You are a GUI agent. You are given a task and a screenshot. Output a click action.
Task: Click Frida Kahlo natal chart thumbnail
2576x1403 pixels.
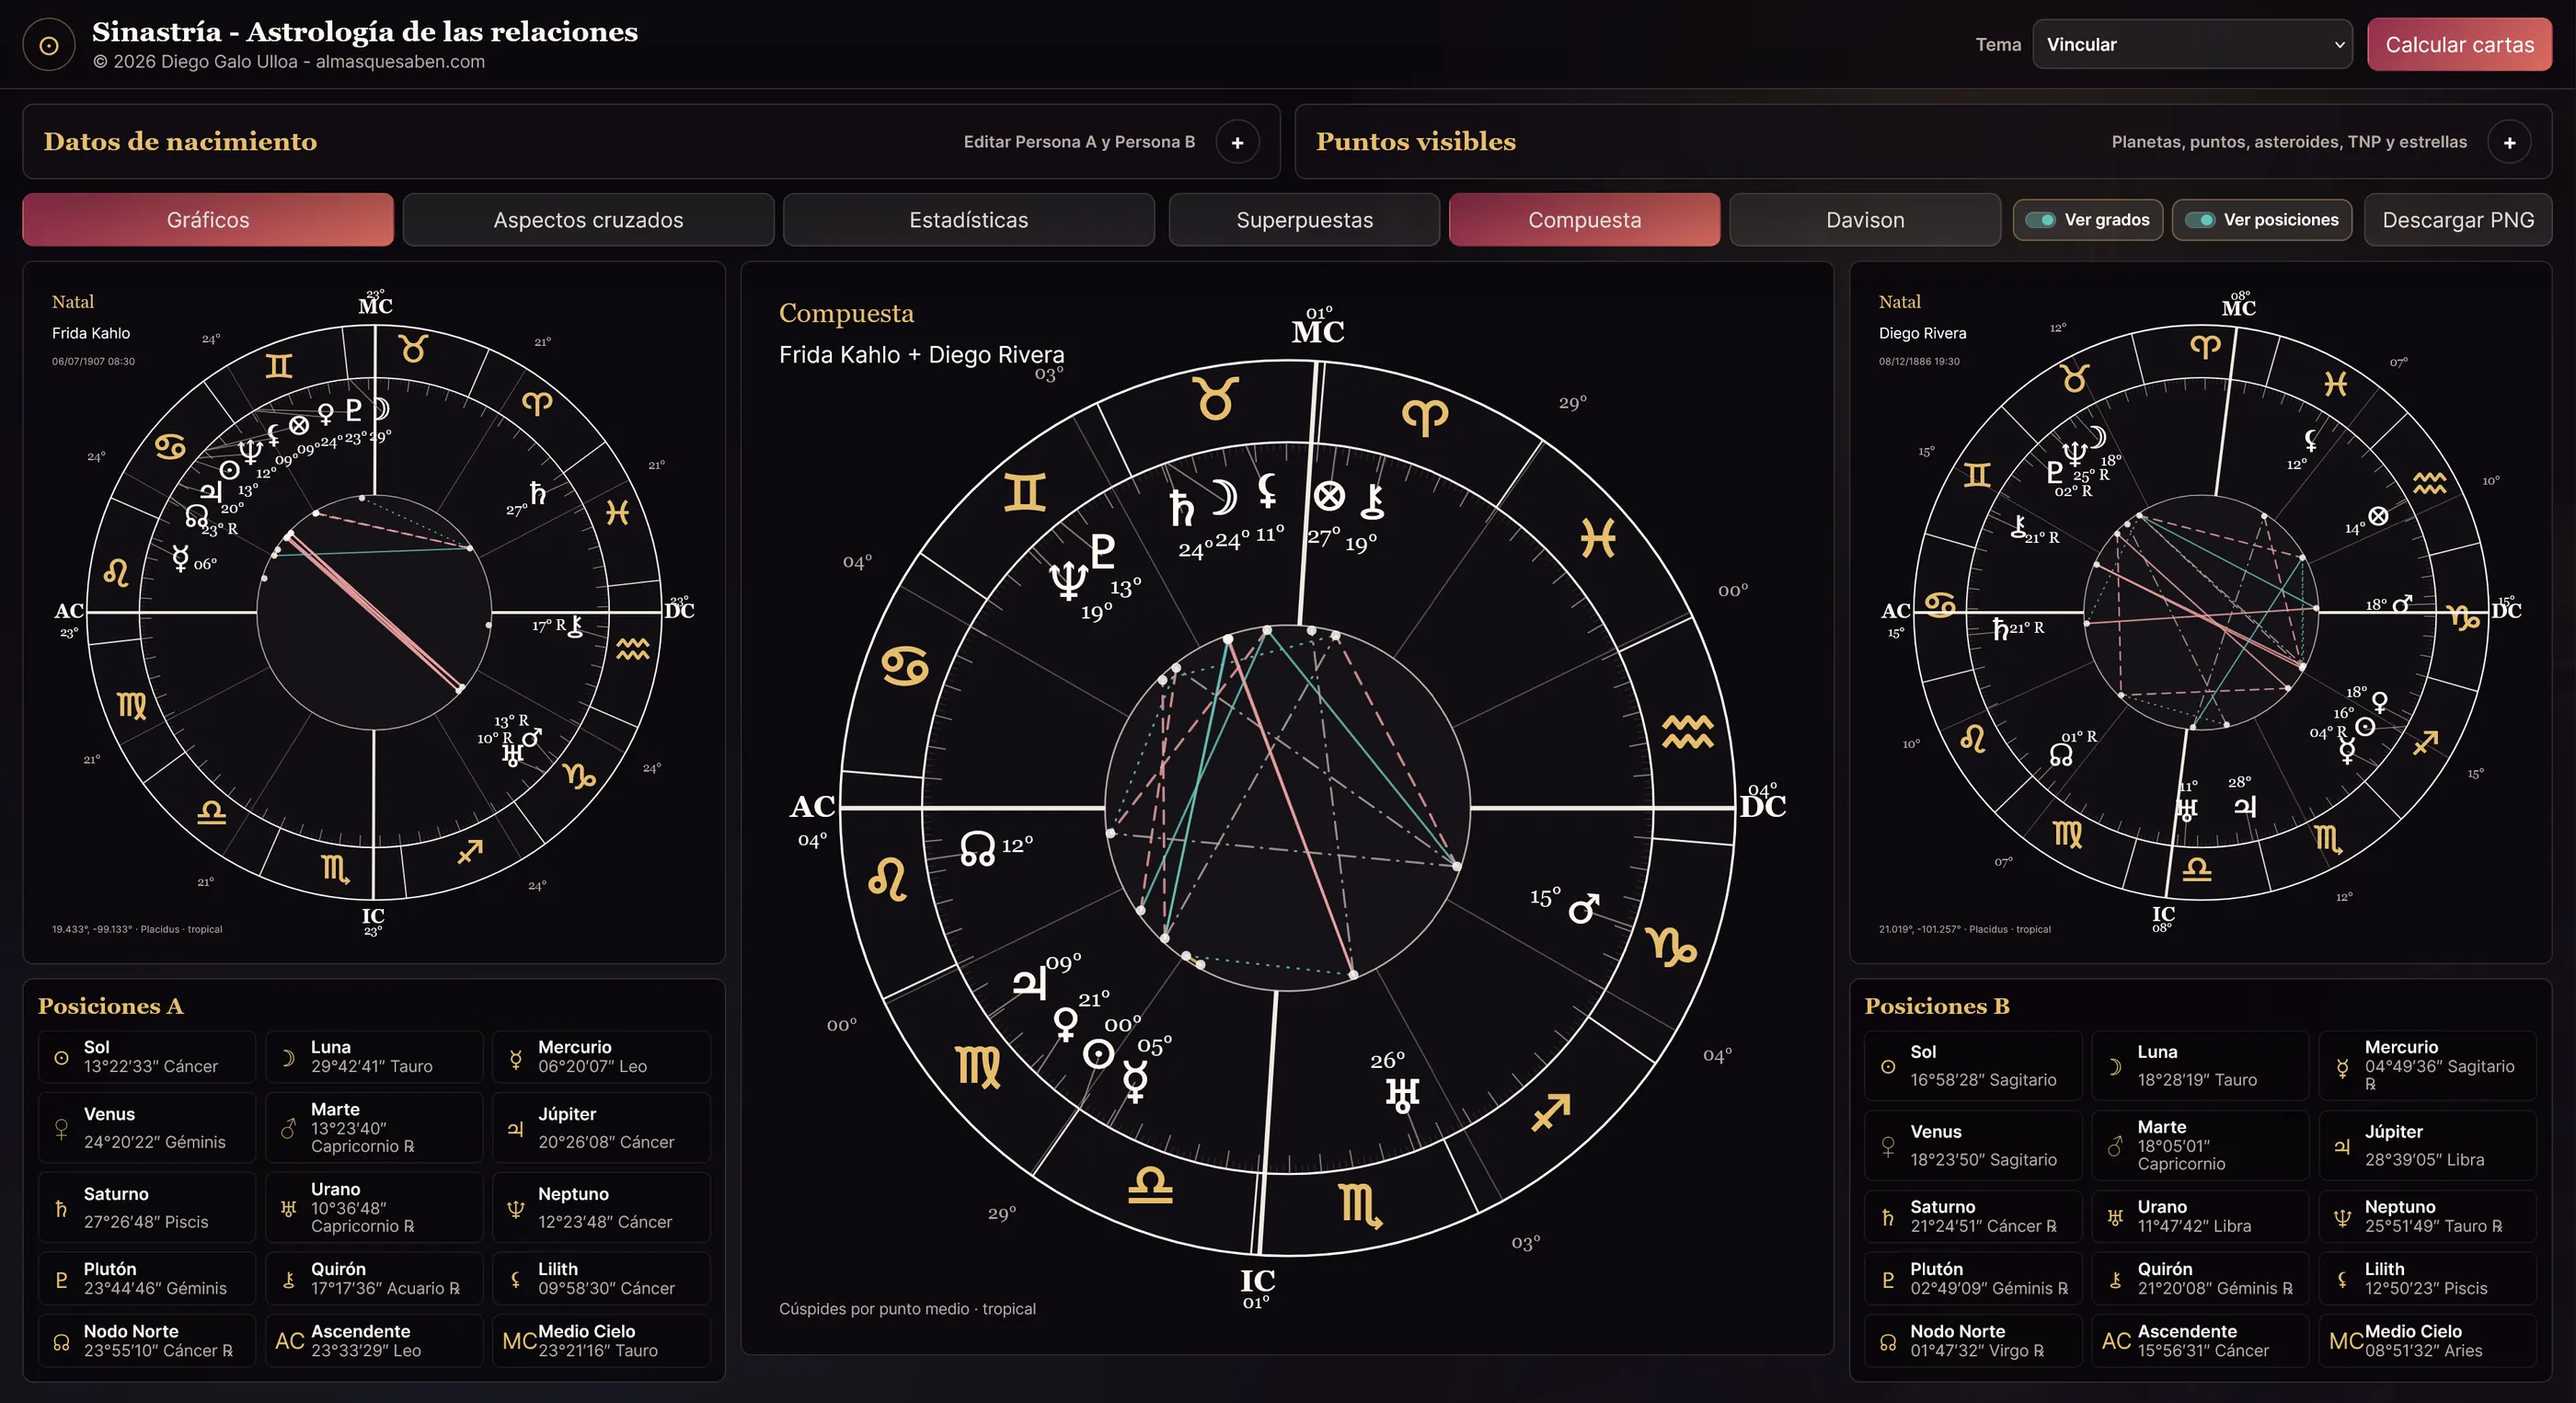[x=373, y=612]
